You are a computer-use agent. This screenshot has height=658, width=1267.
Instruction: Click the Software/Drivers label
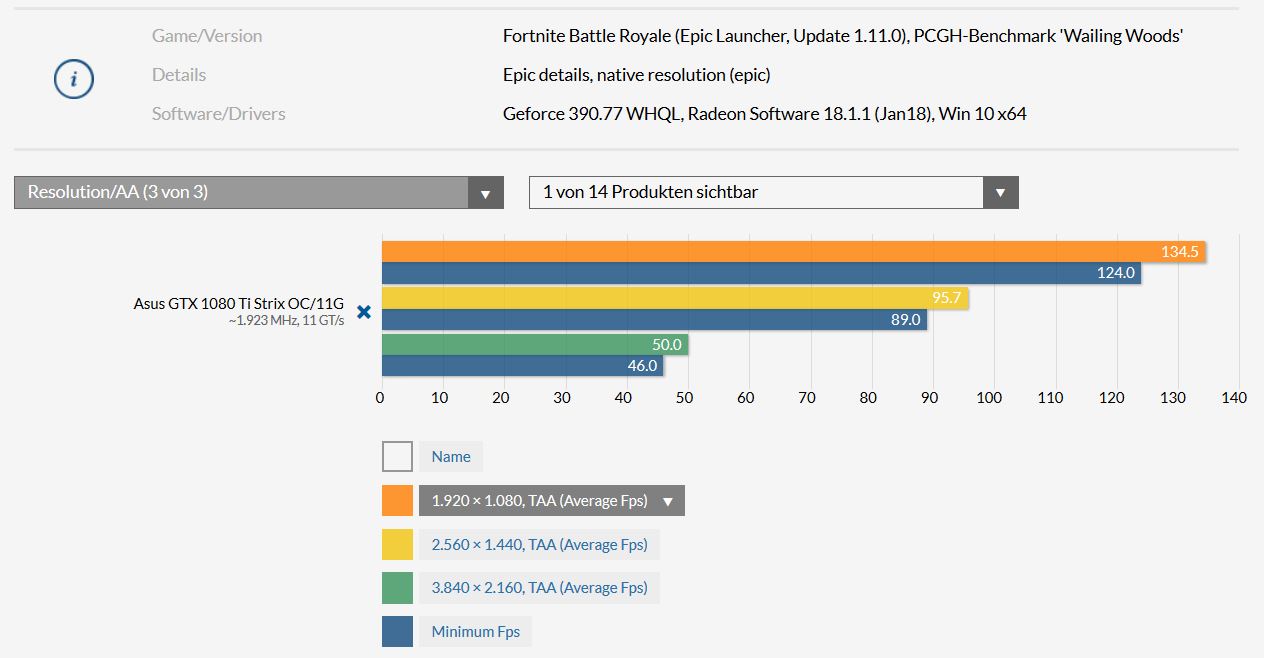coord(219,114)
